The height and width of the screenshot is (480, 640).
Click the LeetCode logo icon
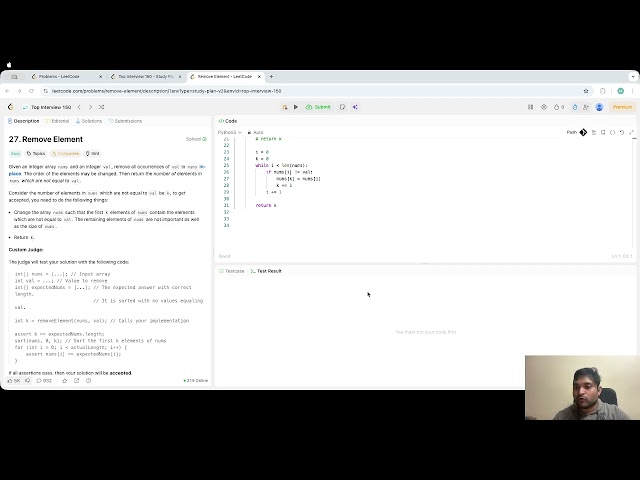(x=11, y=107)
